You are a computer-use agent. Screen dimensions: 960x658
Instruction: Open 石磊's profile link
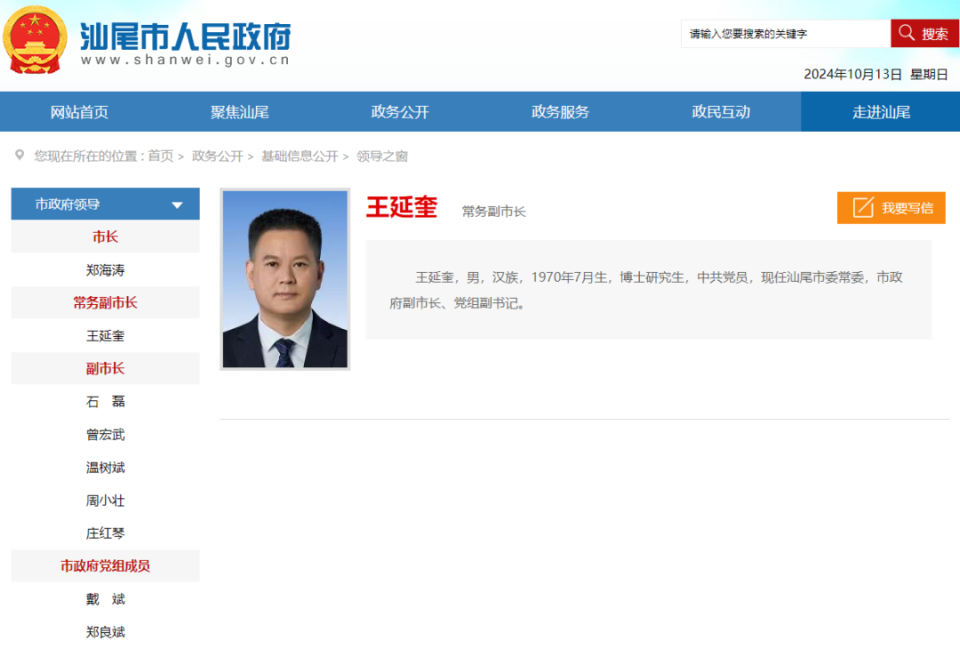[104, 401]
